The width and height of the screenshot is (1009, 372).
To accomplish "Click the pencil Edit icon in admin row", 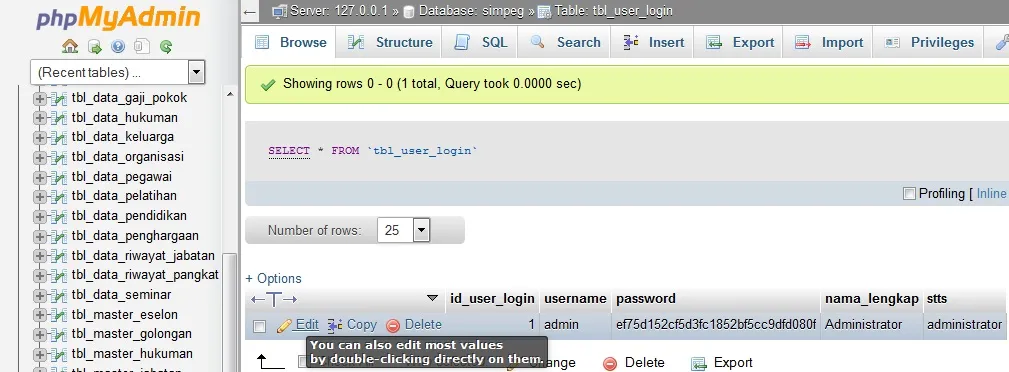I will coord(284,326).
